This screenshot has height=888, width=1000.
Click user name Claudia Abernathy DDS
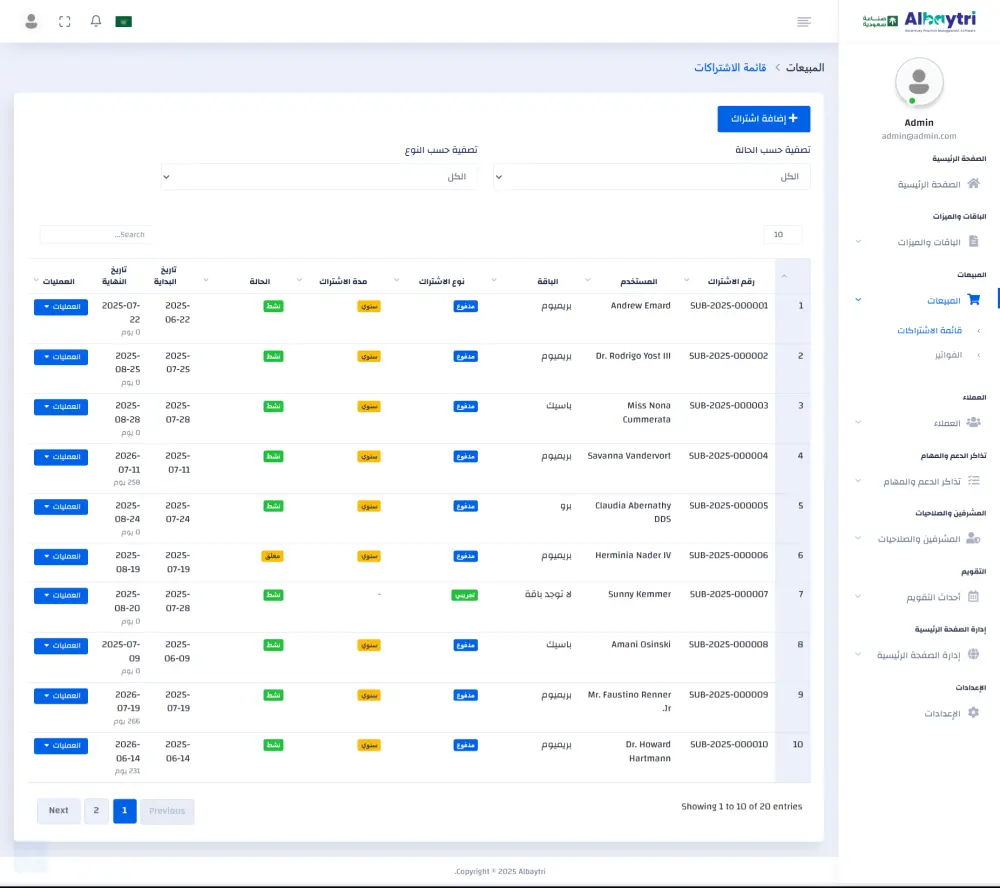coord(633,512)
